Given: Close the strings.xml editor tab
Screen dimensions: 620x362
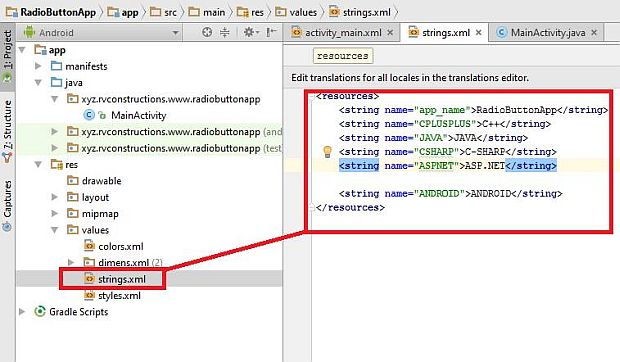Looking at the screenshot, I should click(x=478, y=32).
